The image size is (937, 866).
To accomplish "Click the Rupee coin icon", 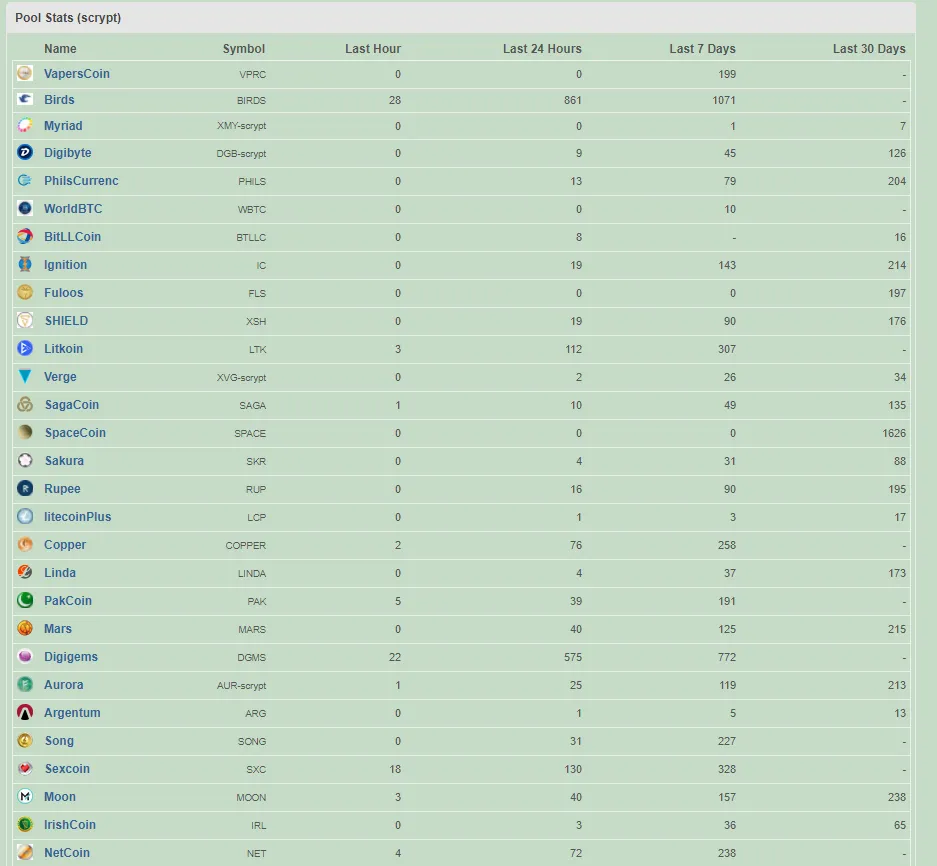I will coord(25,488).
